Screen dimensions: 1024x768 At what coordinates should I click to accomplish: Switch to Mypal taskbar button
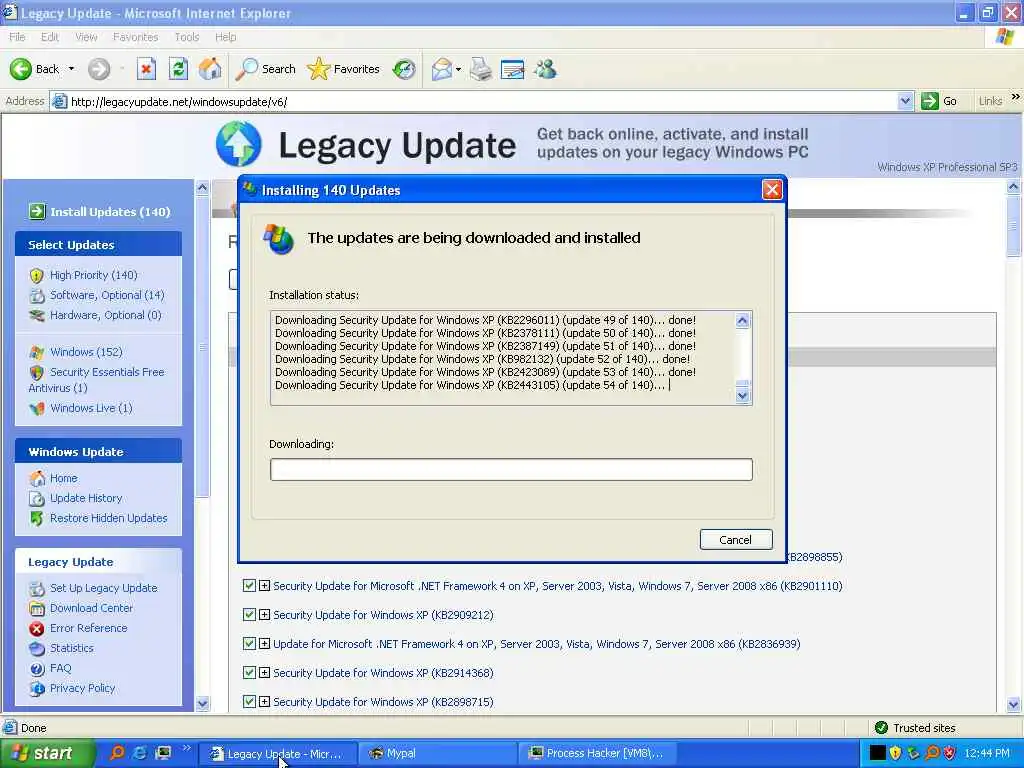(438, 753)
